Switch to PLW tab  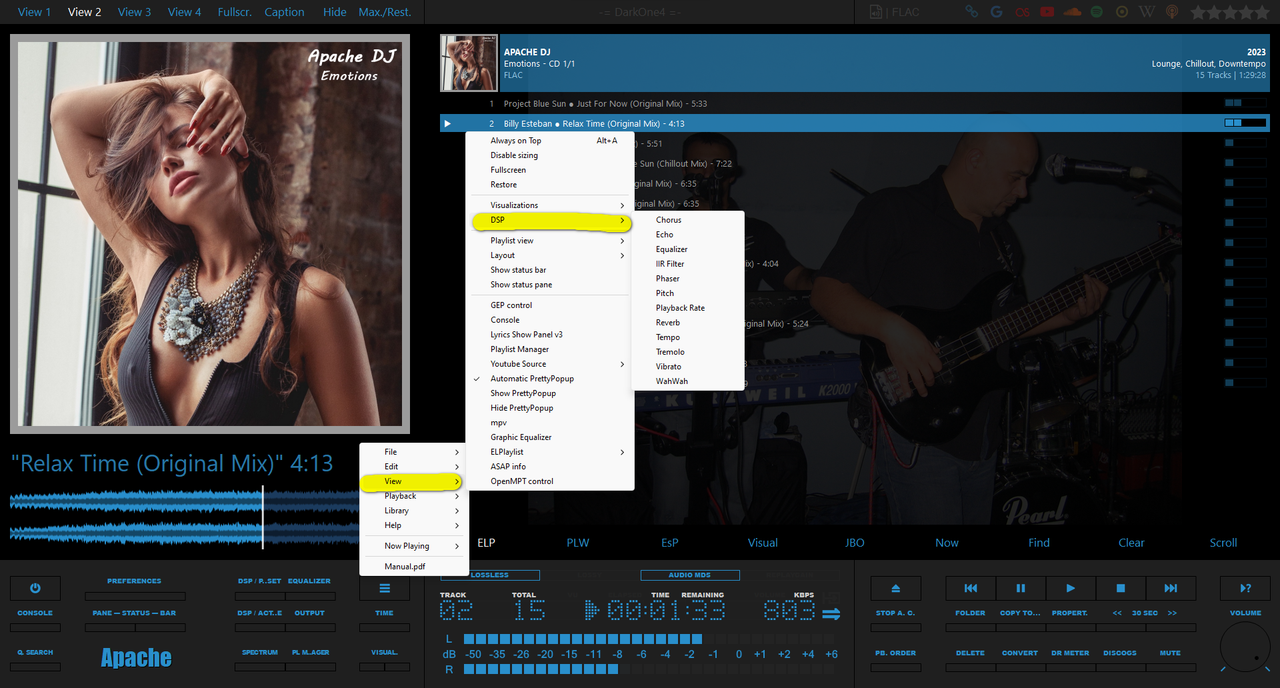click(578, 543)
